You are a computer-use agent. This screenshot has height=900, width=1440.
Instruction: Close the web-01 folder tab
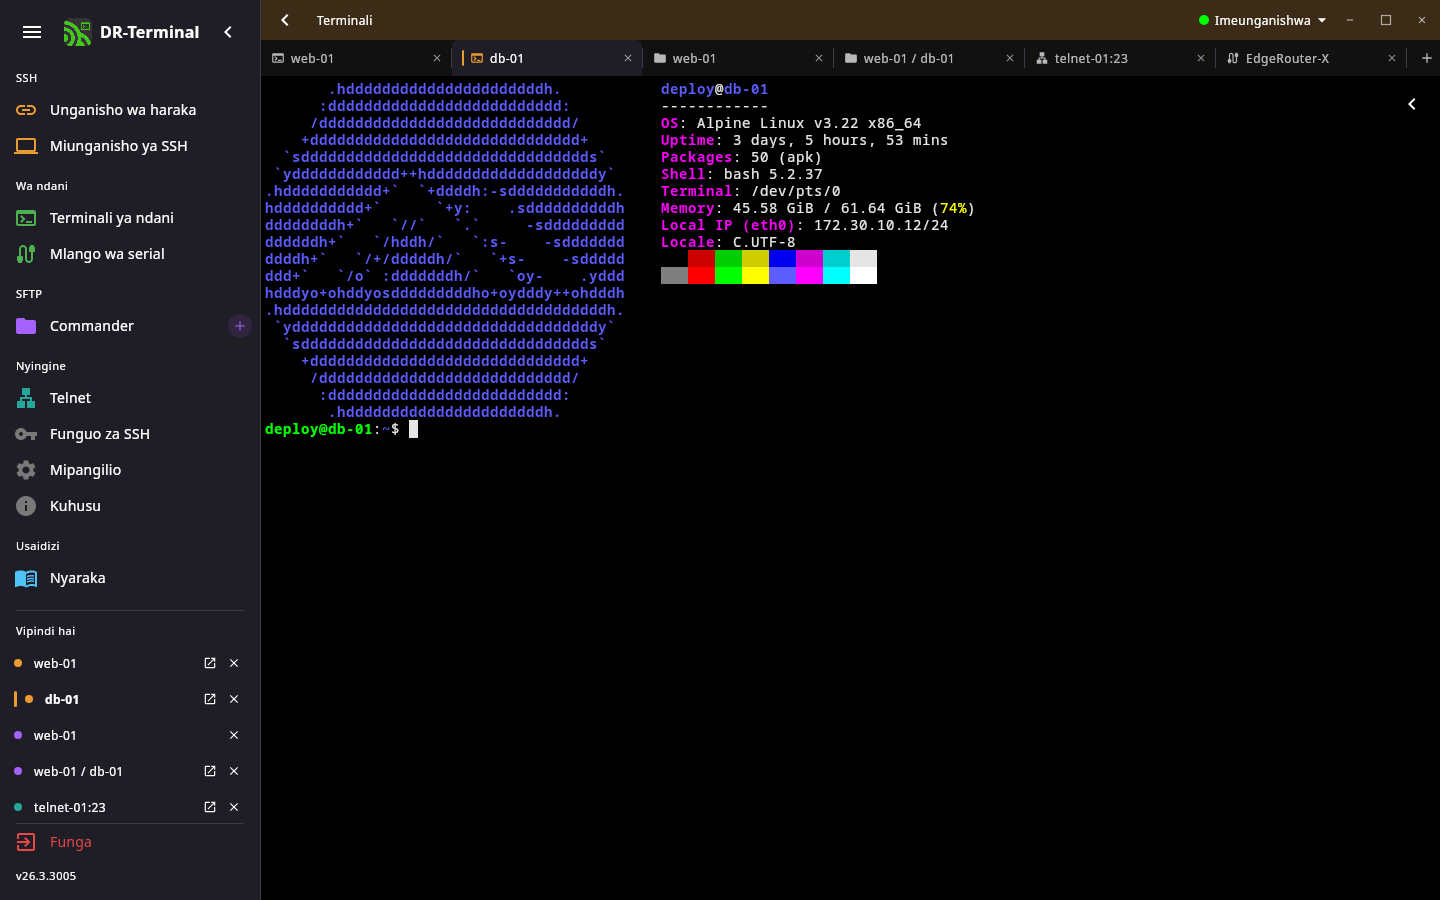coord(819,58)
